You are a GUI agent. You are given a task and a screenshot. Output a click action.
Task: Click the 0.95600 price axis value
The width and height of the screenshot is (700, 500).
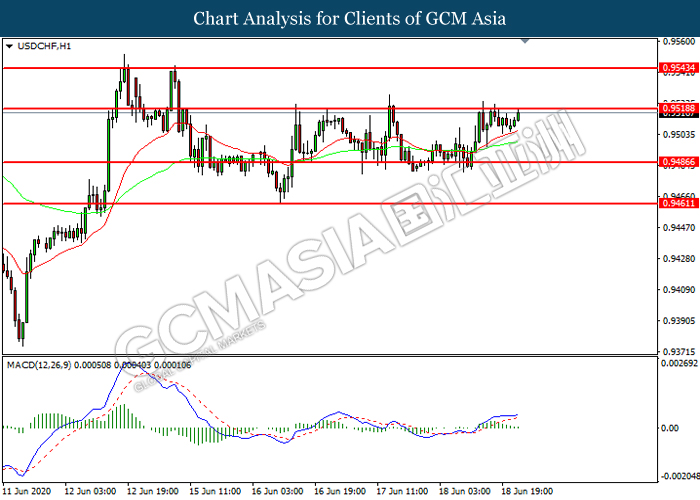click(679, 42)
